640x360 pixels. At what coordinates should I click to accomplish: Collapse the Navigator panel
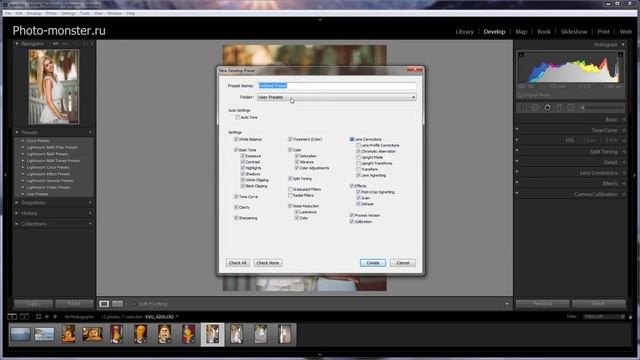pyautogui.click(x=17, y=44)
